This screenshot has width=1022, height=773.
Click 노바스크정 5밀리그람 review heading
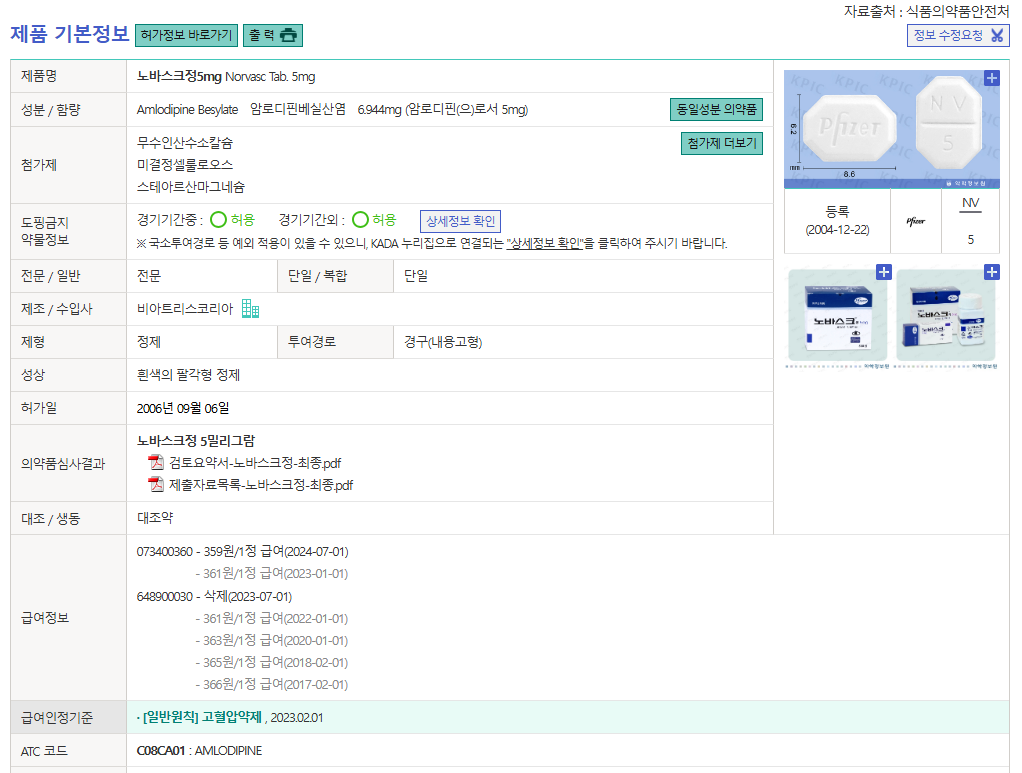point(196,441)
